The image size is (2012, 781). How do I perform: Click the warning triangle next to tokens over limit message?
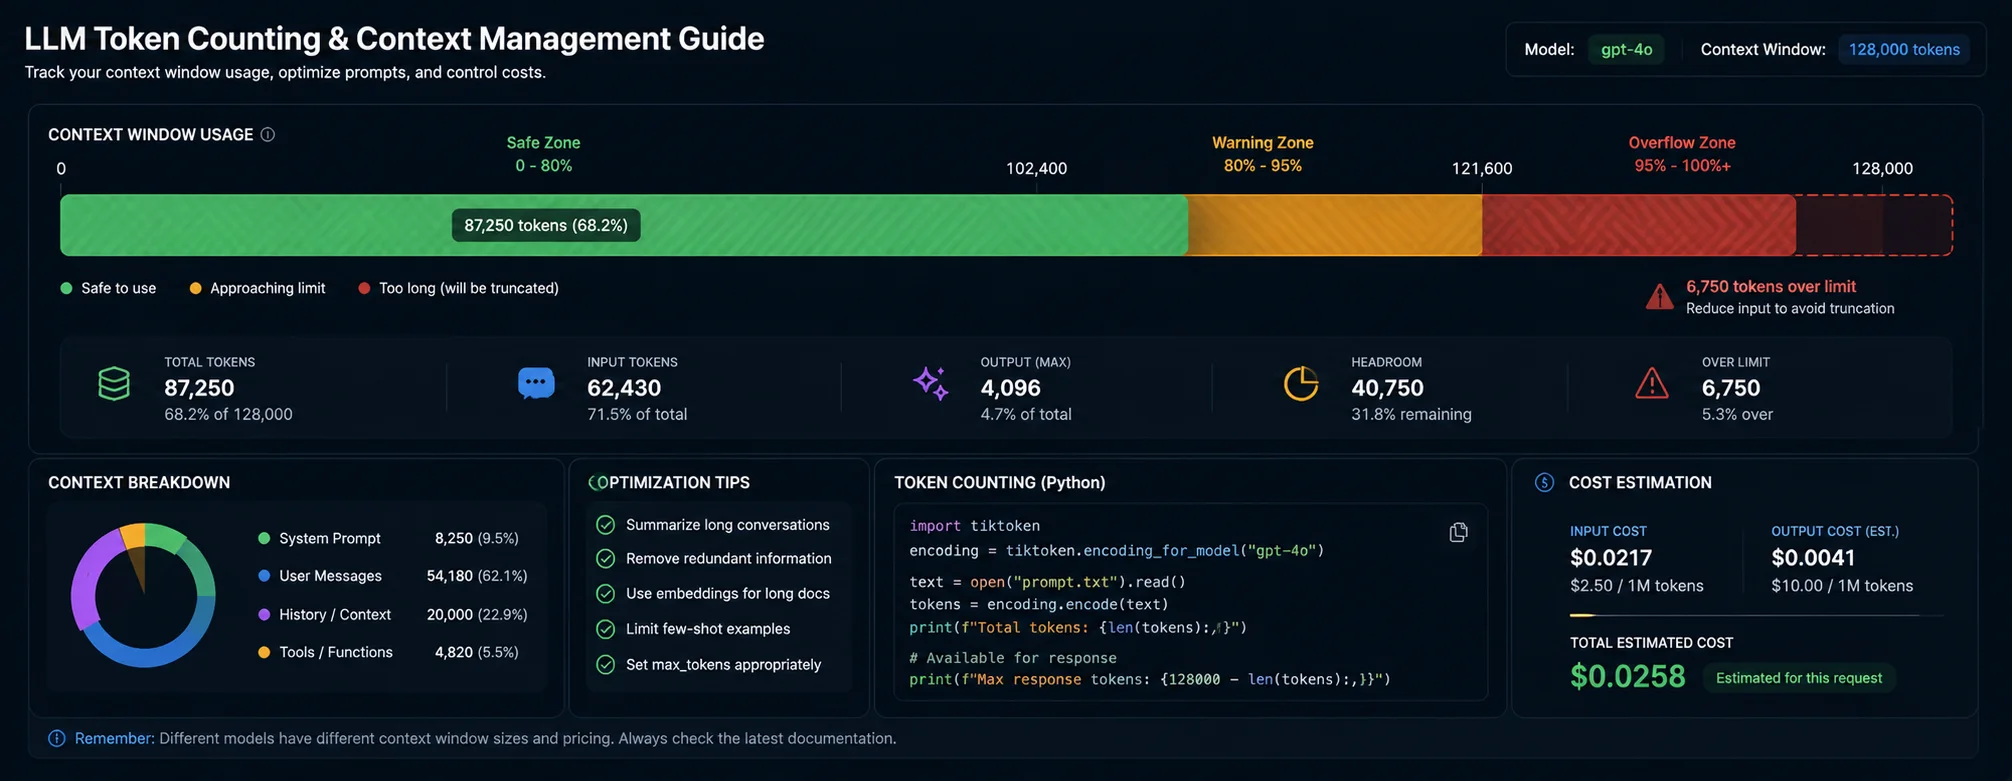tap(1660, 297)
